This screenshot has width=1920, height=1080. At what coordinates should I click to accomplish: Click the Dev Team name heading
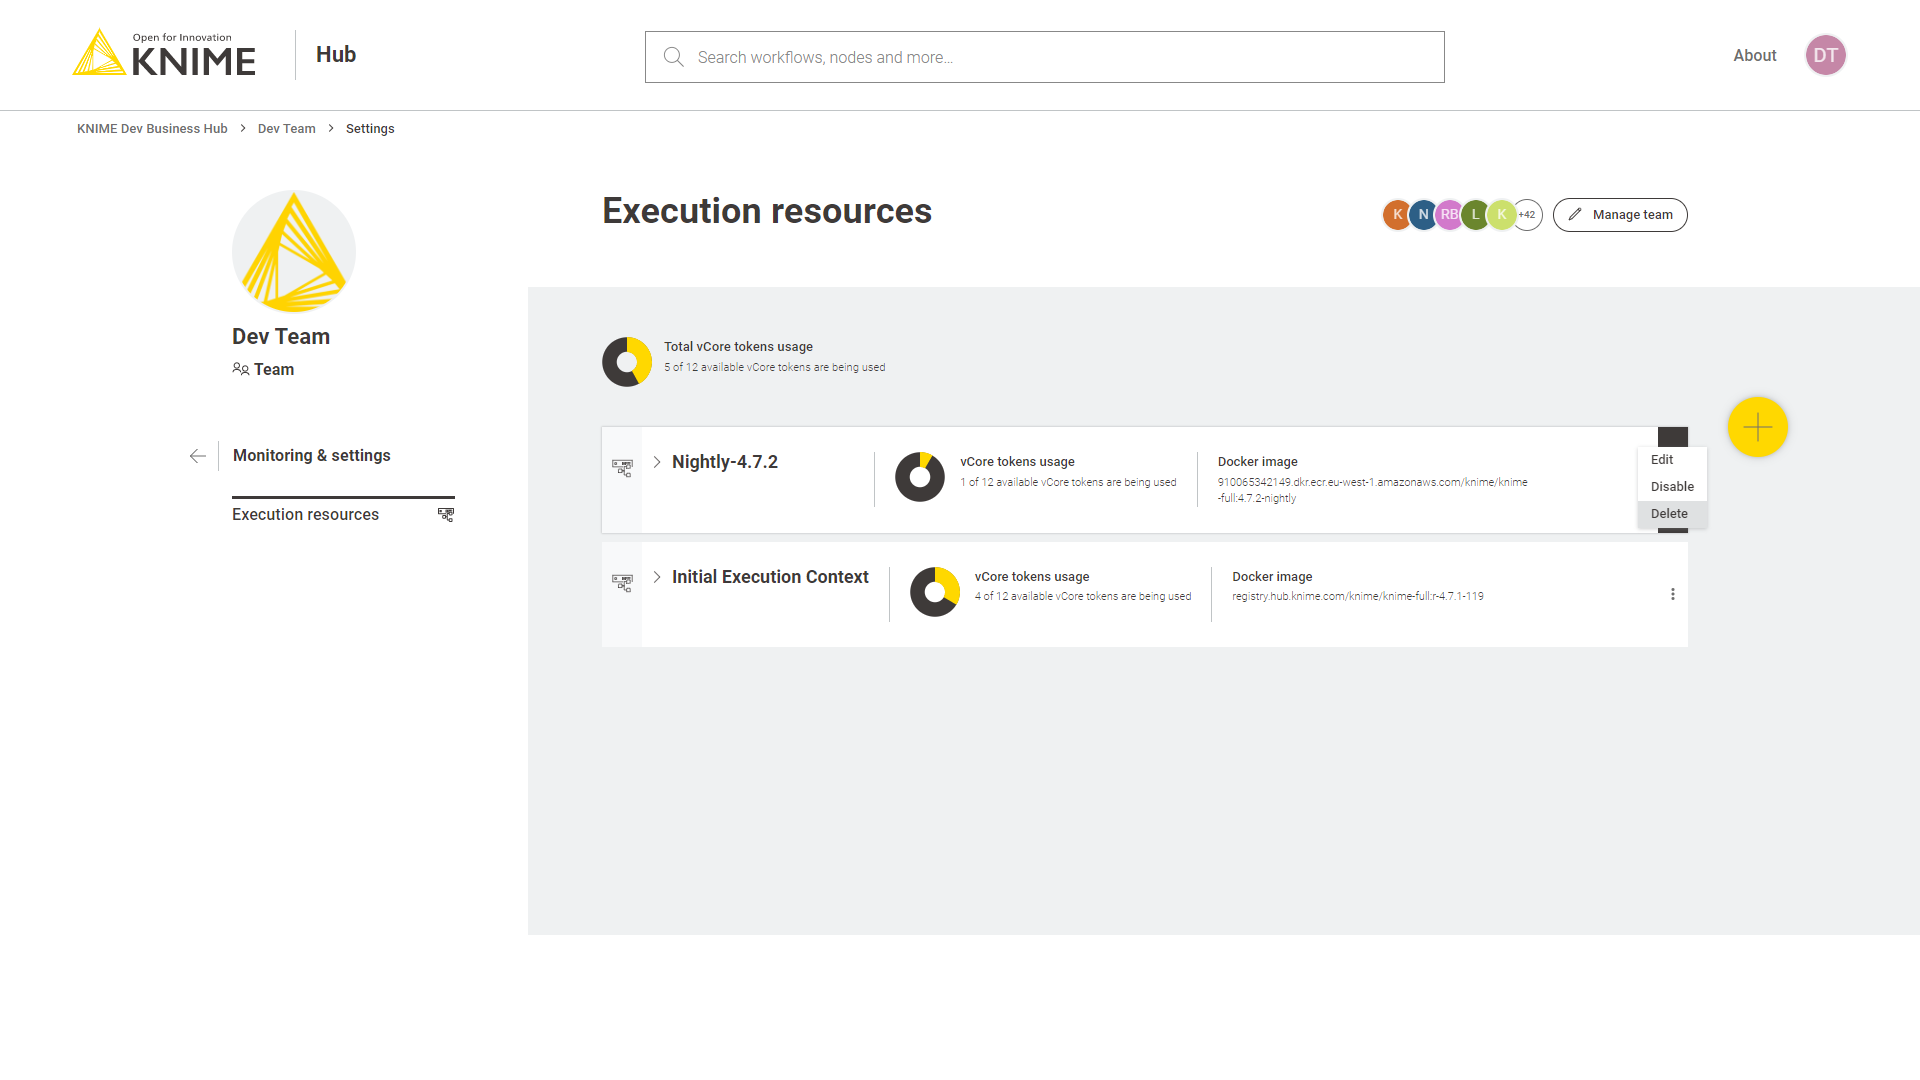pyautogui.click(x=281, y=337)
